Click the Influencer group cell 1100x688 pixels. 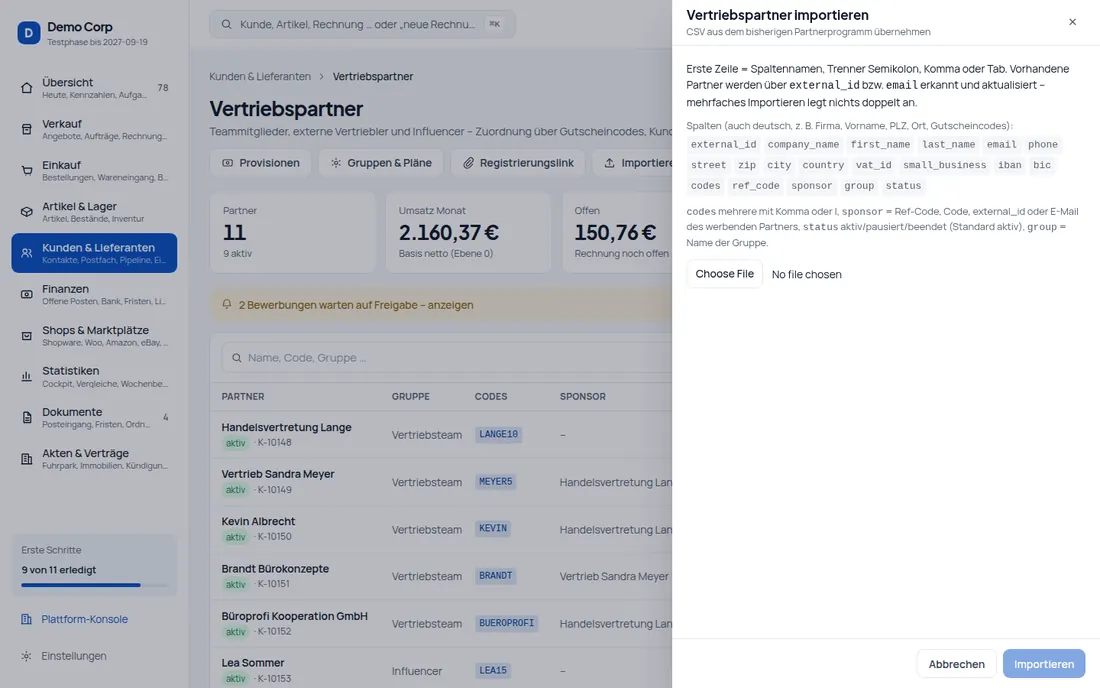417,671
